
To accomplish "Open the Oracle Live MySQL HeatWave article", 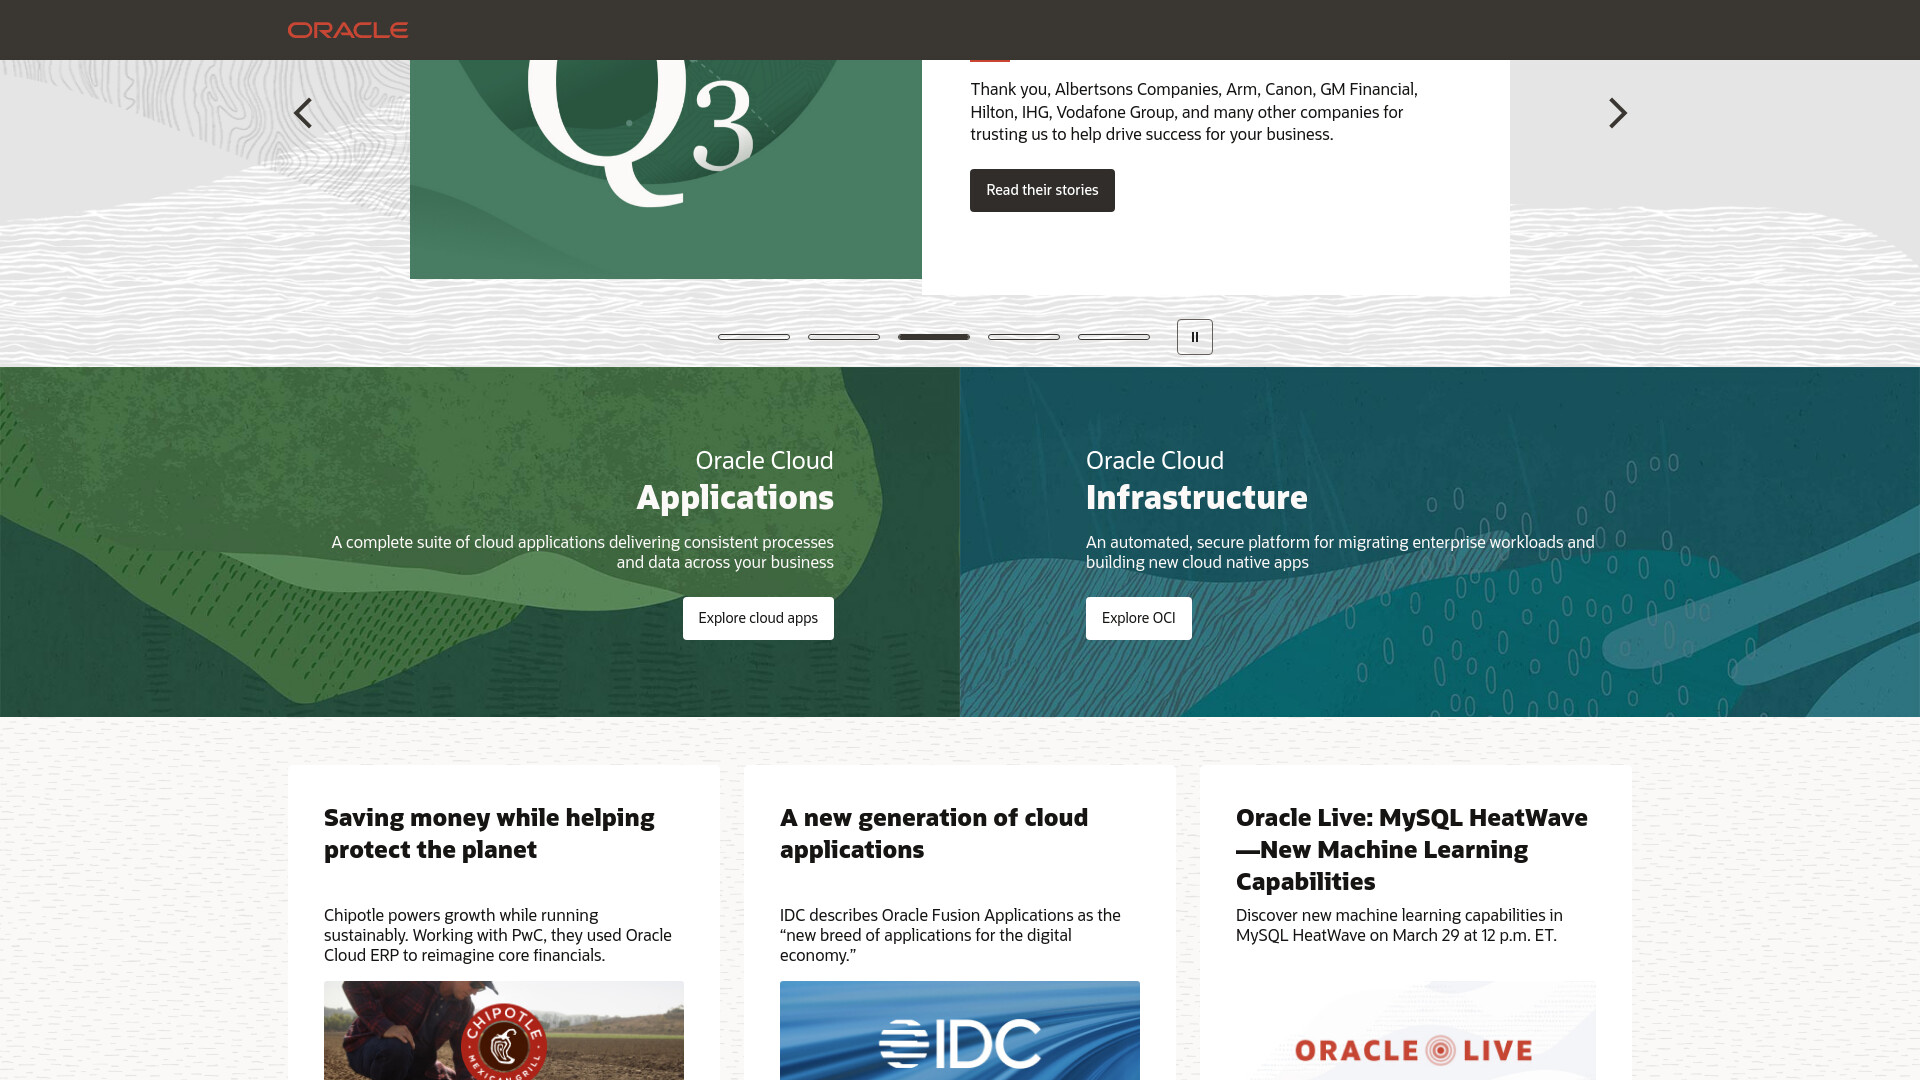I will pyautogui.click(x=1411, y=849).
